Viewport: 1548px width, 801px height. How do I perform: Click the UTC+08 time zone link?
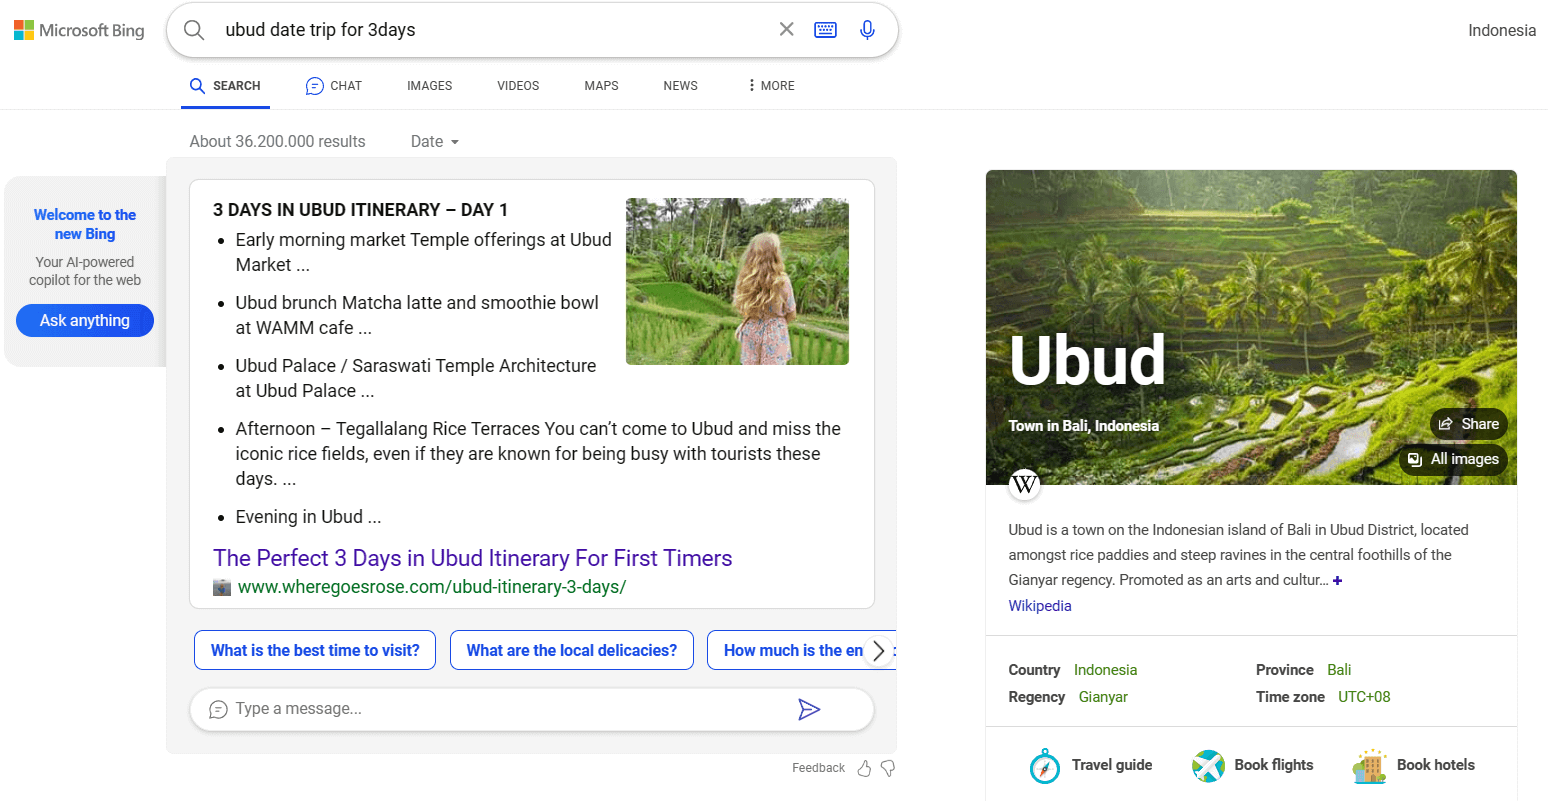pos(1364,697)
